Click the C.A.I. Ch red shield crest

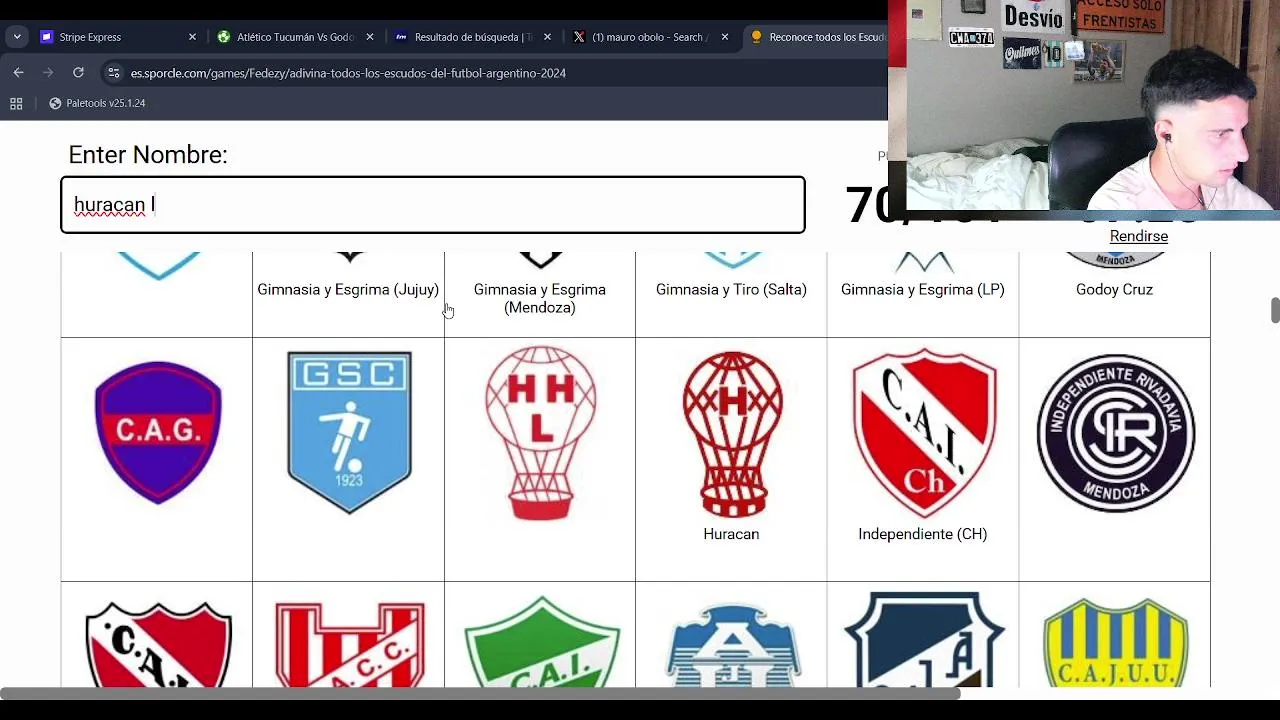tap(923, 432)
